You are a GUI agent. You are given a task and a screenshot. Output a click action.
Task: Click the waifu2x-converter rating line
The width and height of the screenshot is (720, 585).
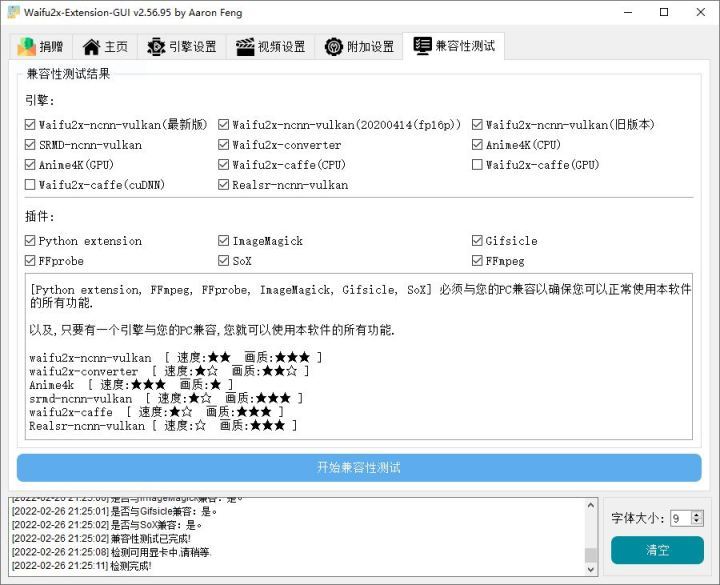point(169,371)
